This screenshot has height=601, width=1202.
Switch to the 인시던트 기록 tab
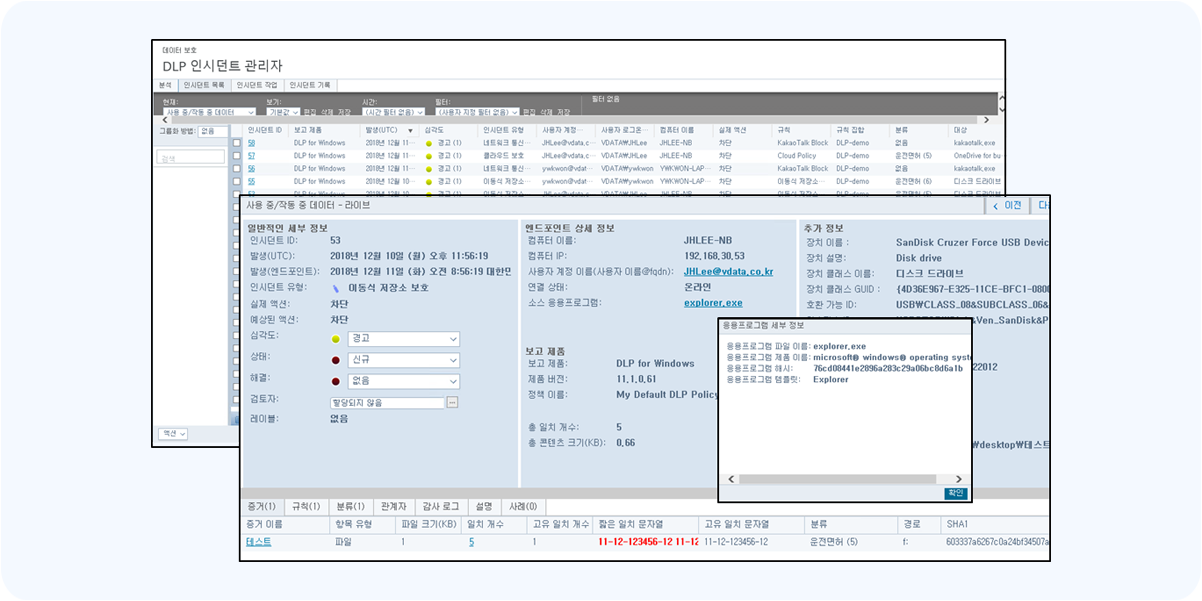coord(310,85)
